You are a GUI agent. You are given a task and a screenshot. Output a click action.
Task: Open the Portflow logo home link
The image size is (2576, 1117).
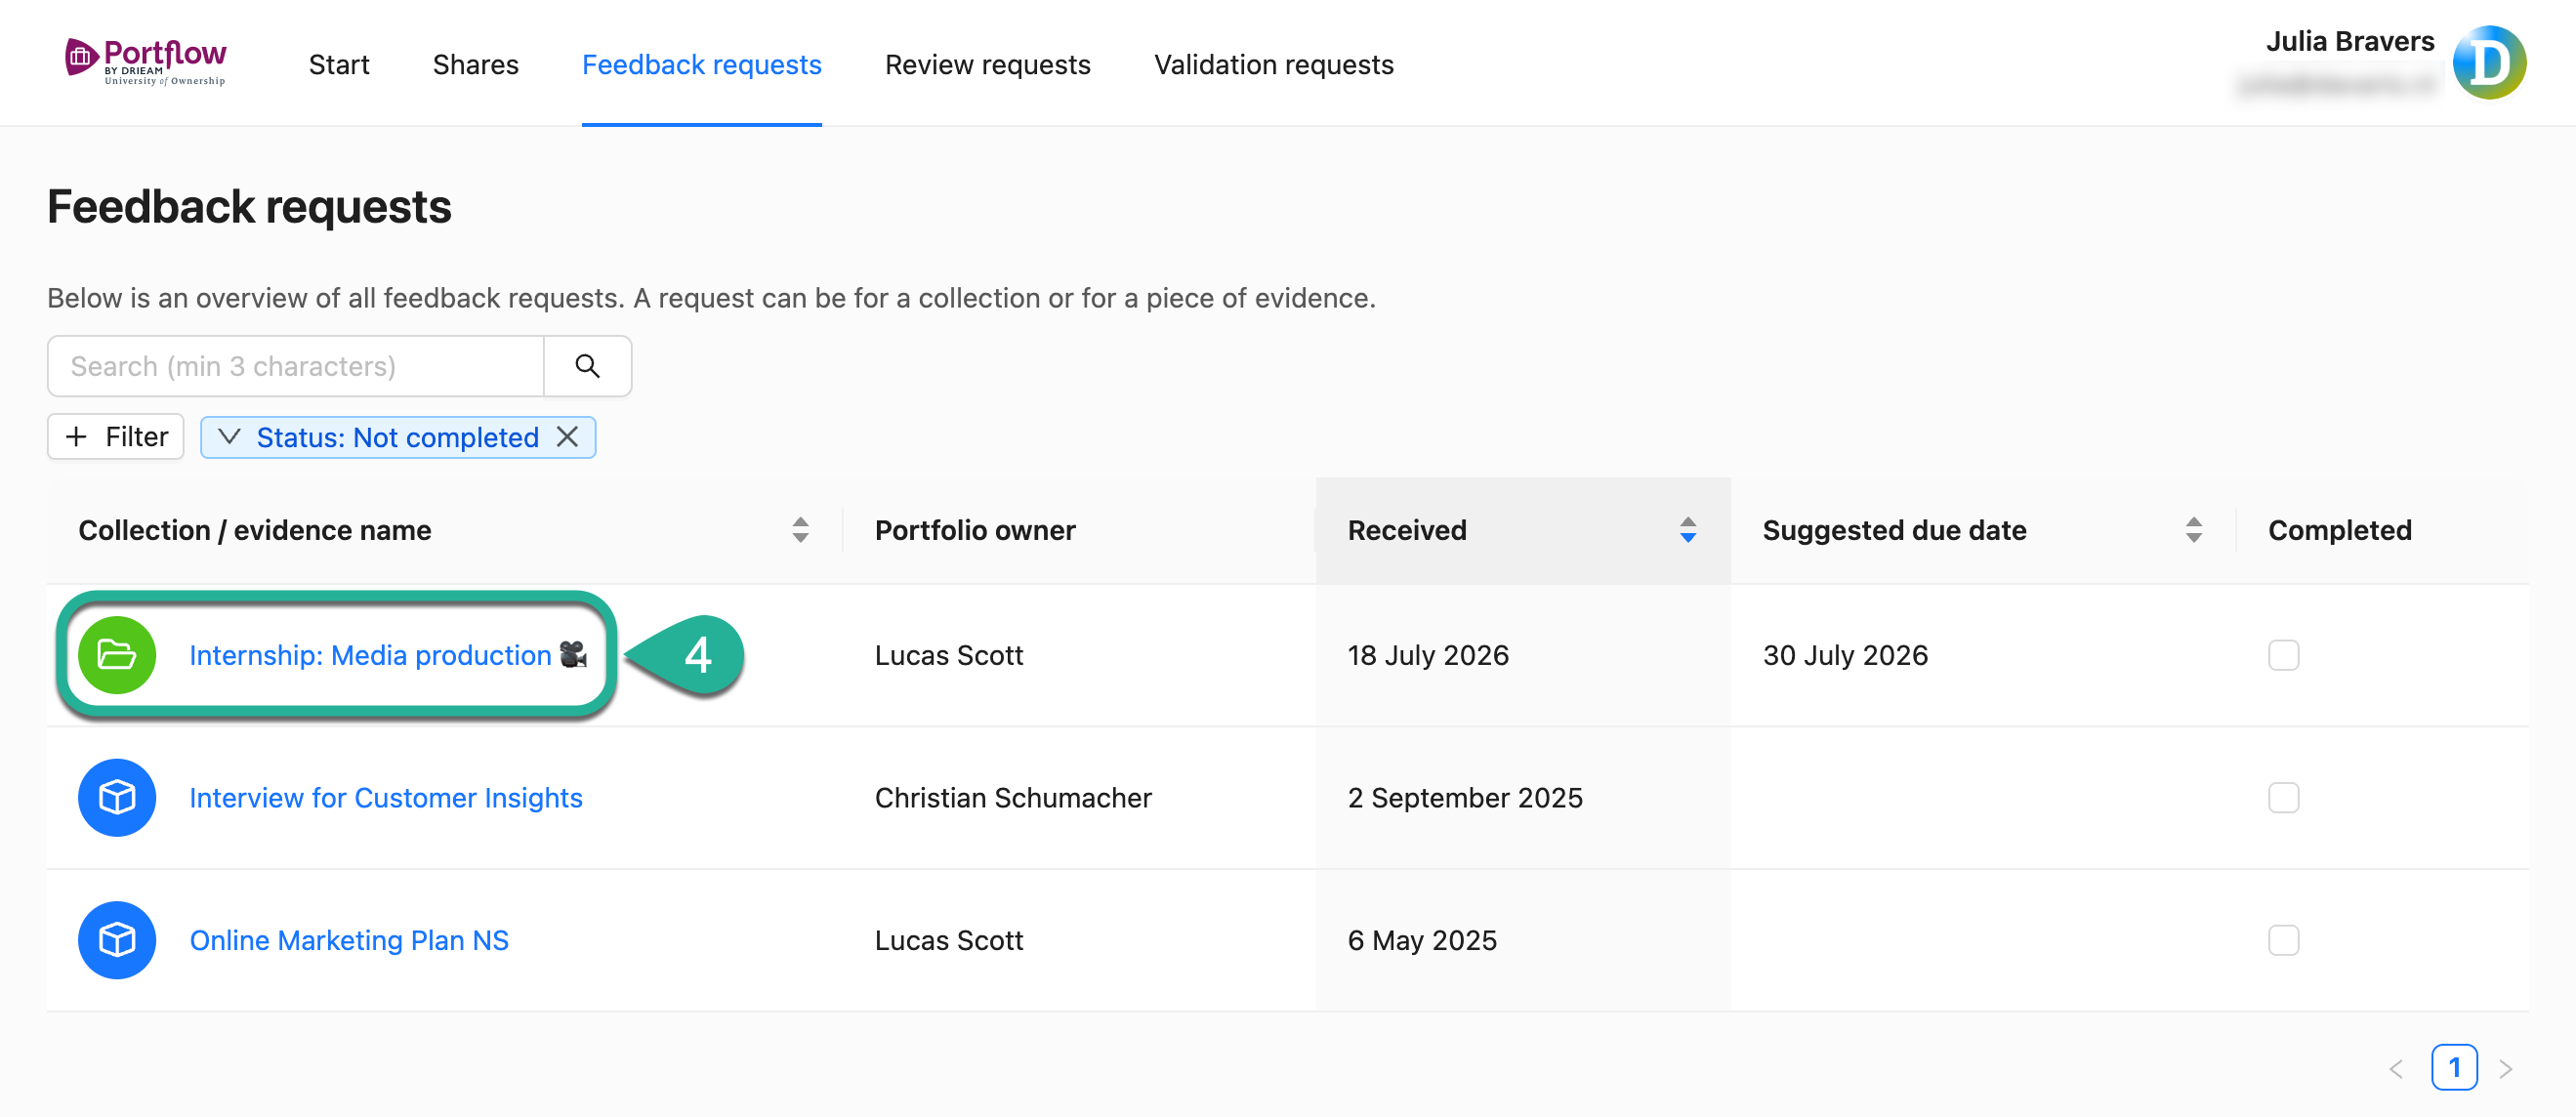coord(146,62)
